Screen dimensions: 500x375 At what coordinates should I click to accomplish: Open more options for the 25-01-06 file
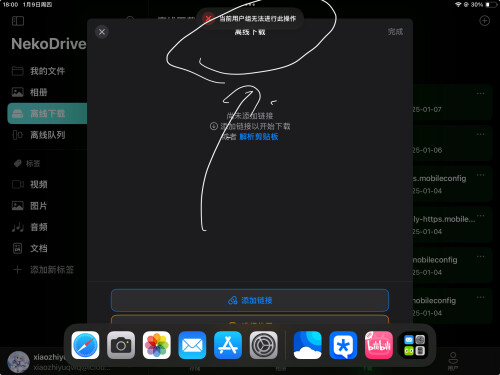(480, 134)
